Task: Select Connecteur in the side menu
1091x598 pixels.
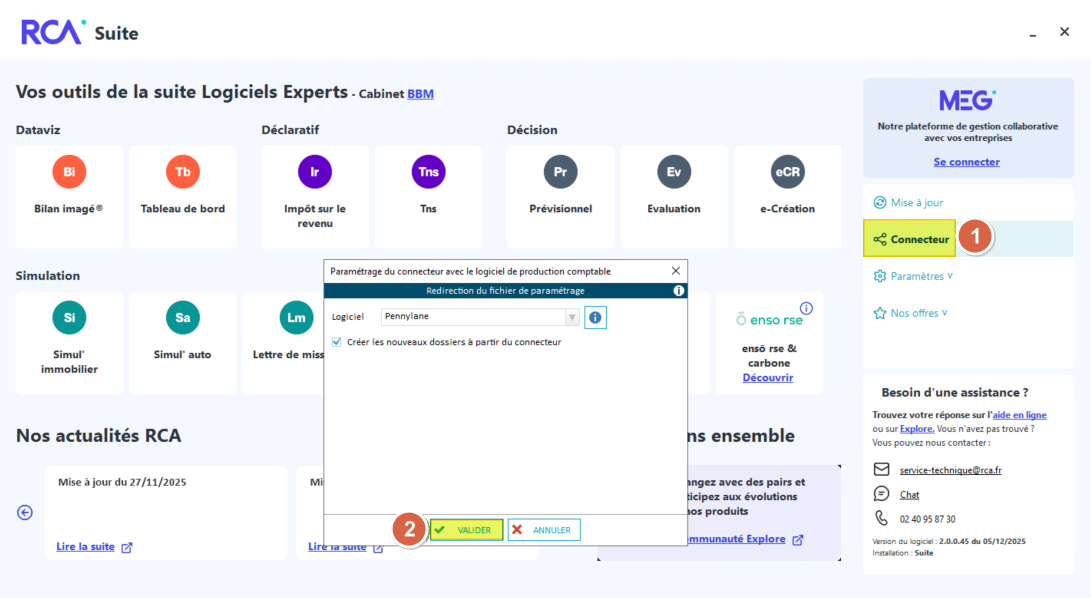Action: click(910, 239)
